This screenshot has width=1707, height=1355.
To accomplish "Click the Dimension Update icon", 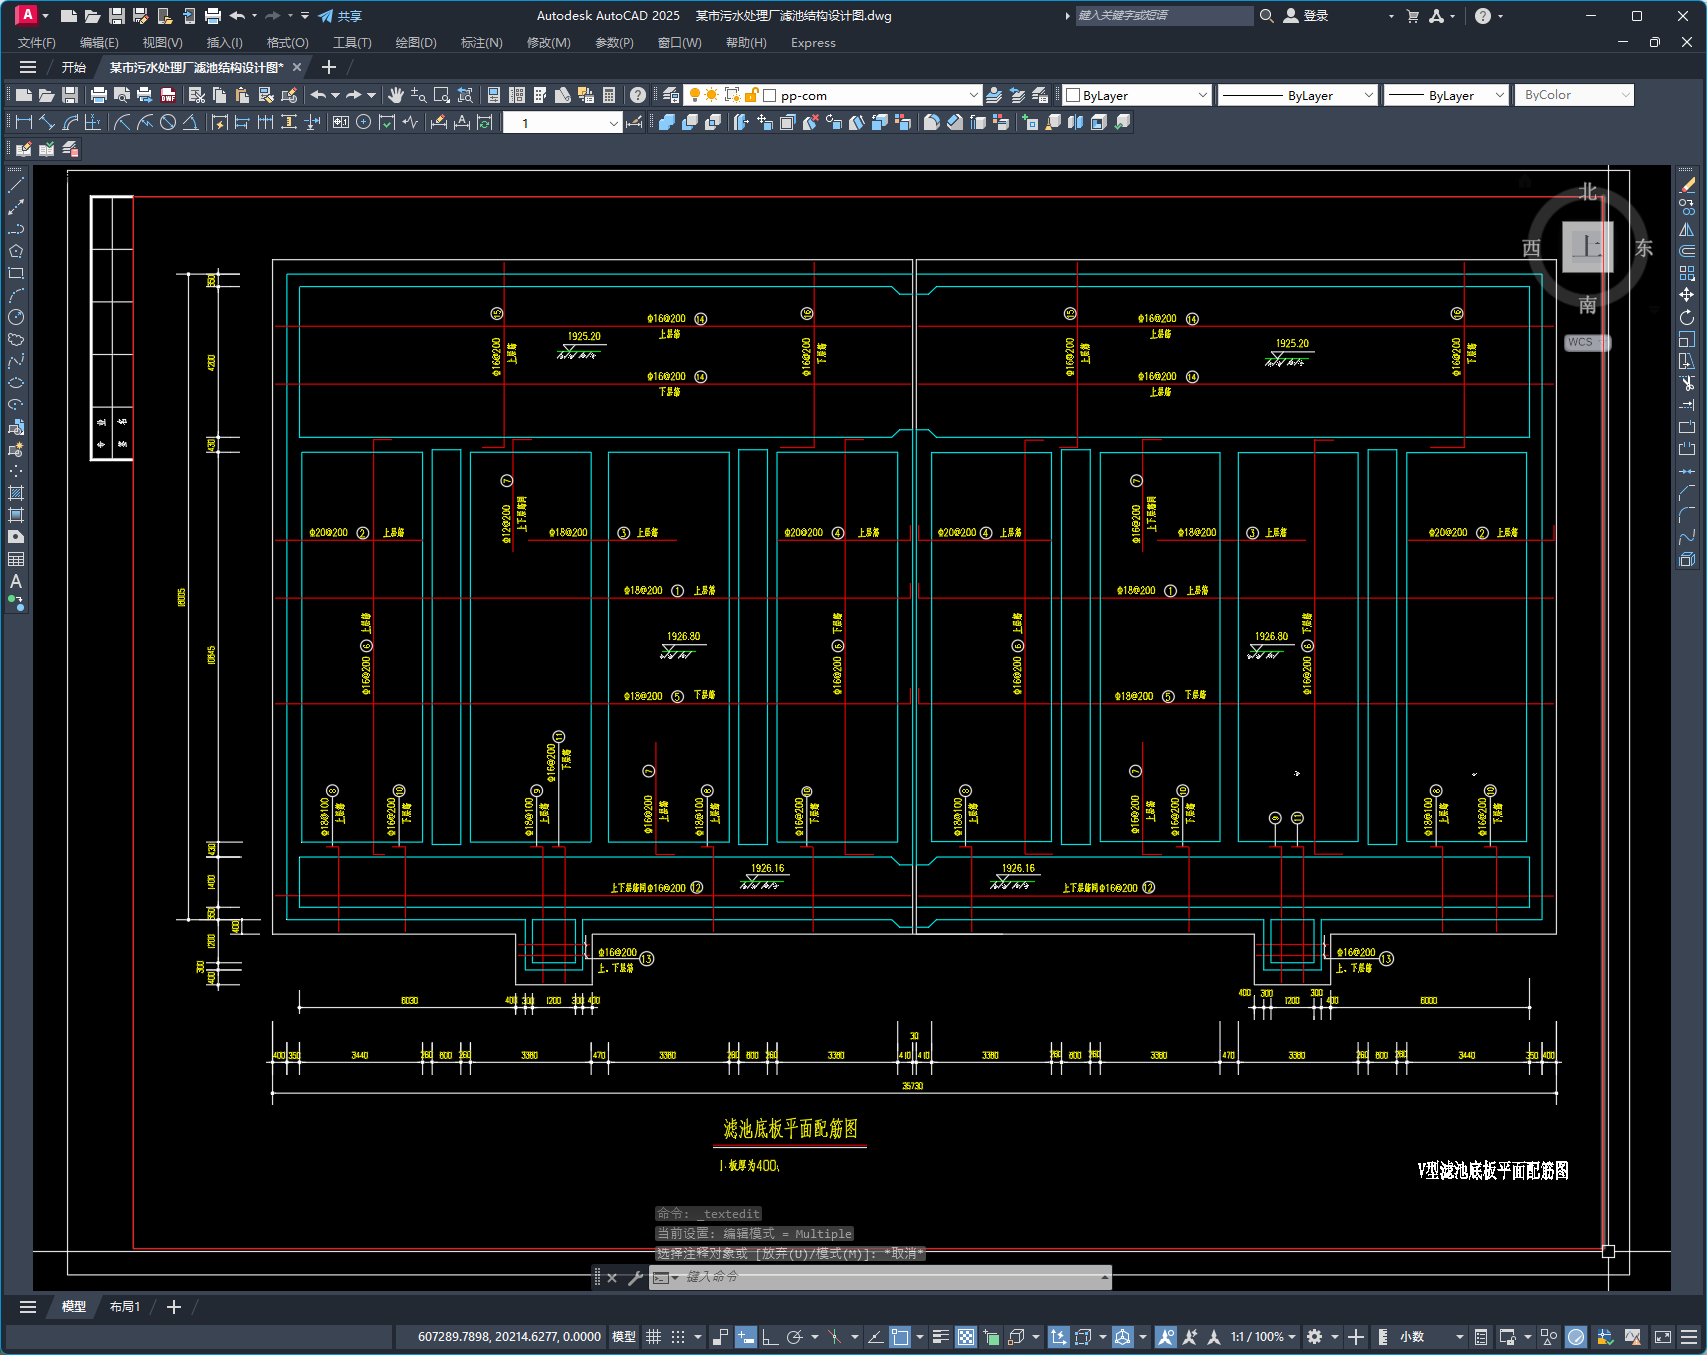I will click(485, 122).
